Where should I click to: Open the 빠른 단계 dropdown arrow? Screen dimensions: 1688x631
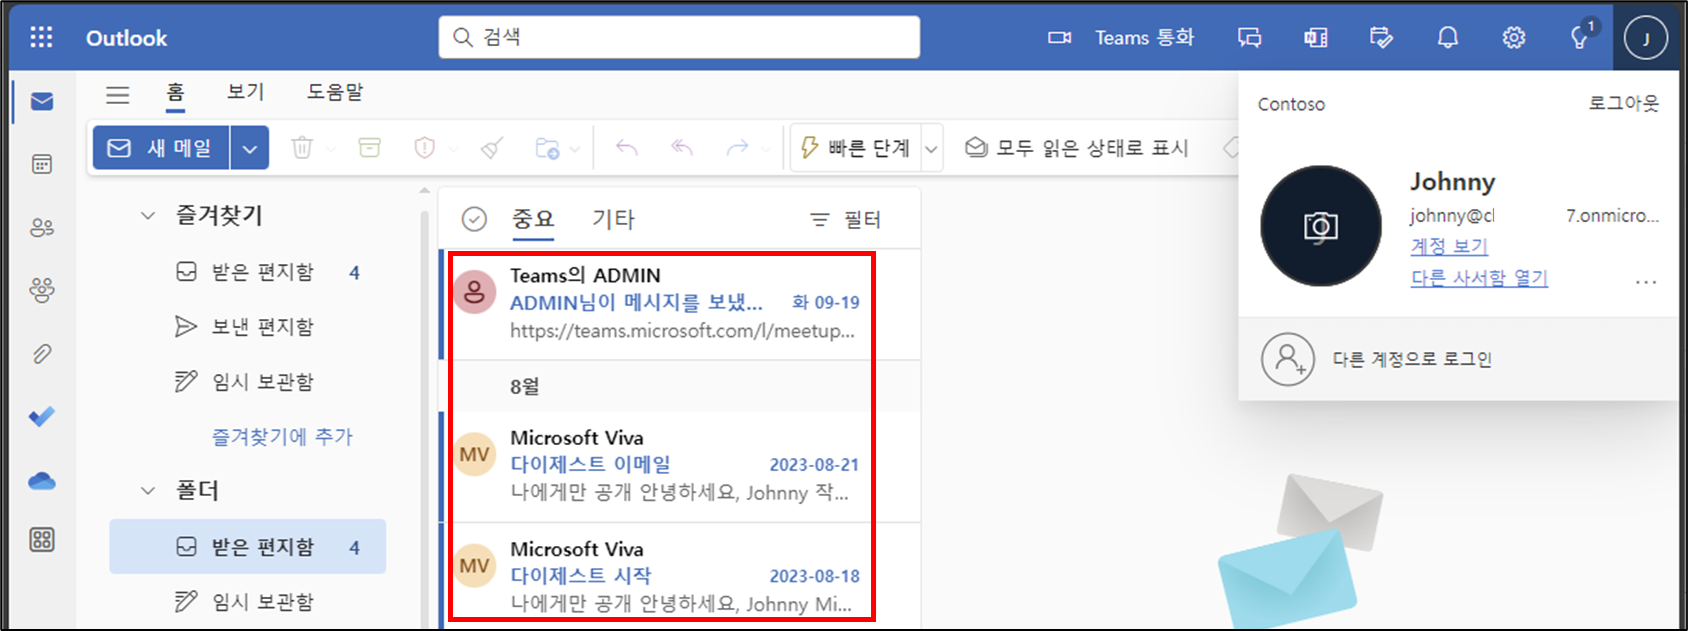[x=931, y=149]
